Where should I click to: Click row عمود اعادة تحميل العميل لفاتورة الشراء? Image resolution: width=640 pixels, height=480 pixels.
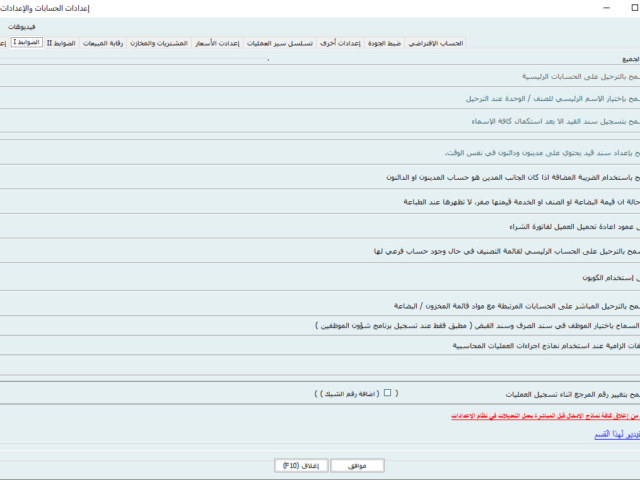point(320,227)
